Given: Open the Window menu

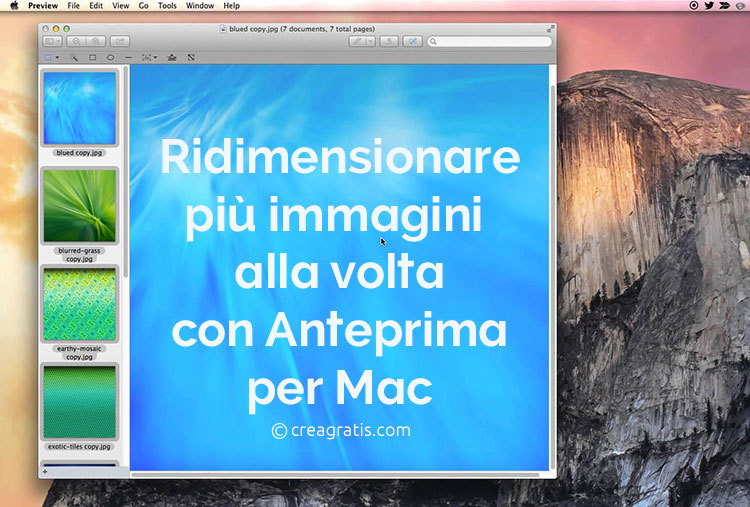Looking at the screenshot, I should click(x=200, y=6).
